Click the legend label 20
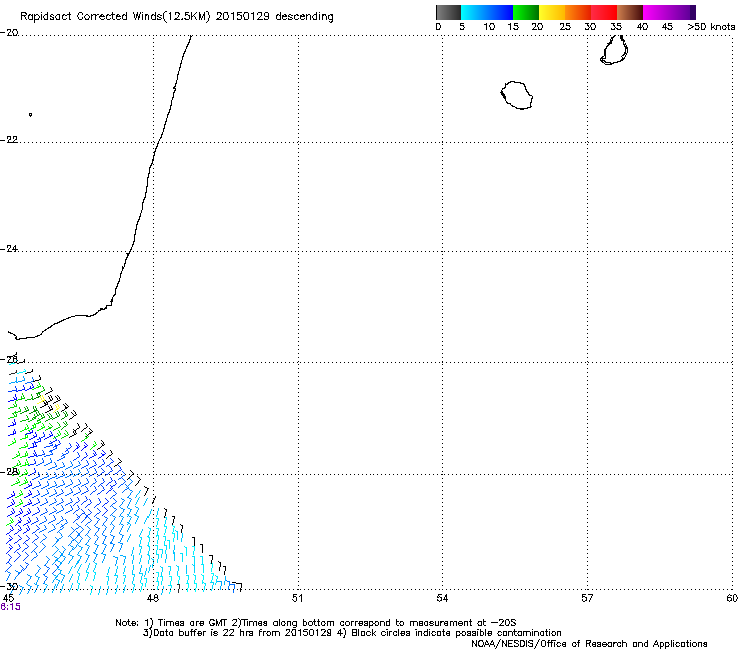This screenshot has height=650, width=740. (x=537, y=27)
